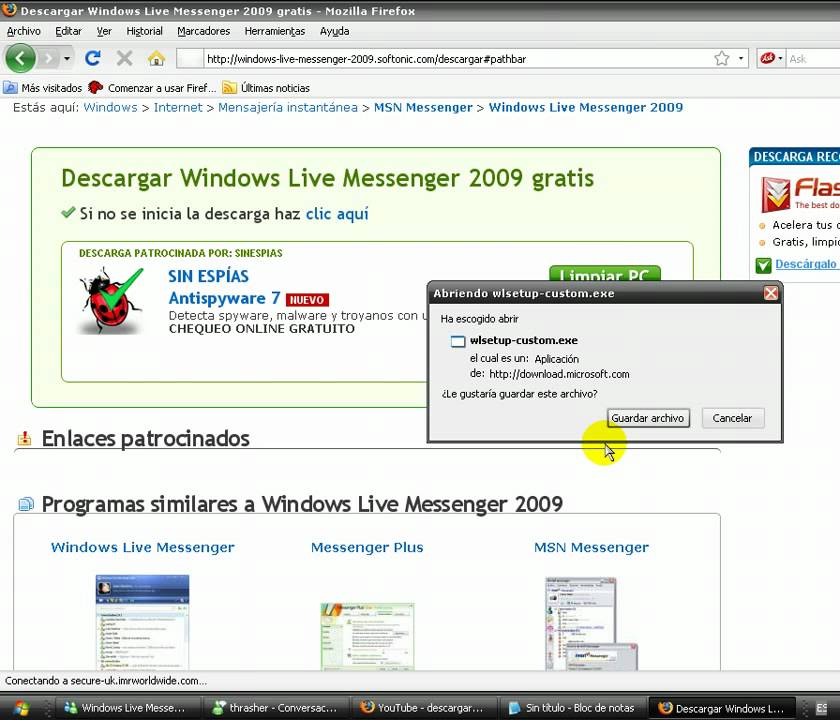Open the SIN ESPÍAS Antispyware 7 link
840x720 pixels.
224,287
